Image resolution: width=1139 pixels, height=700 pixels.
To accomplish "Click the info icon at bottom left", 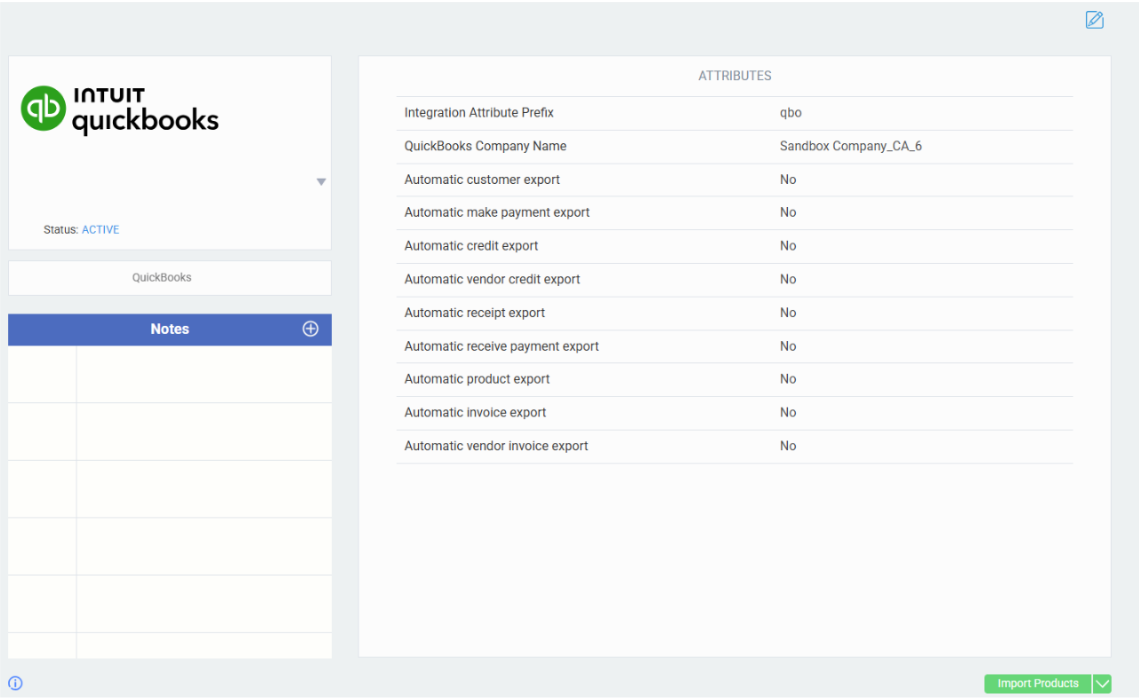I will coord(15,684).
